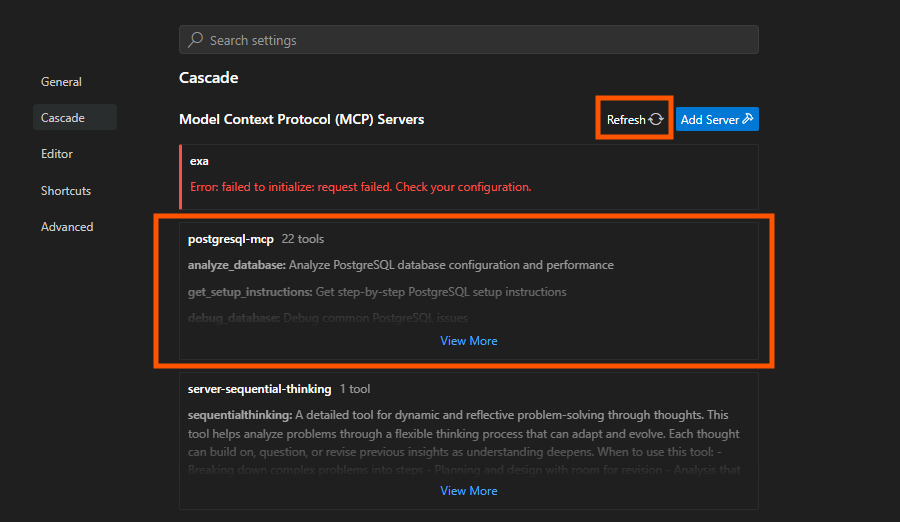Open the General settings section
The image size is (900, 522).
61,82
